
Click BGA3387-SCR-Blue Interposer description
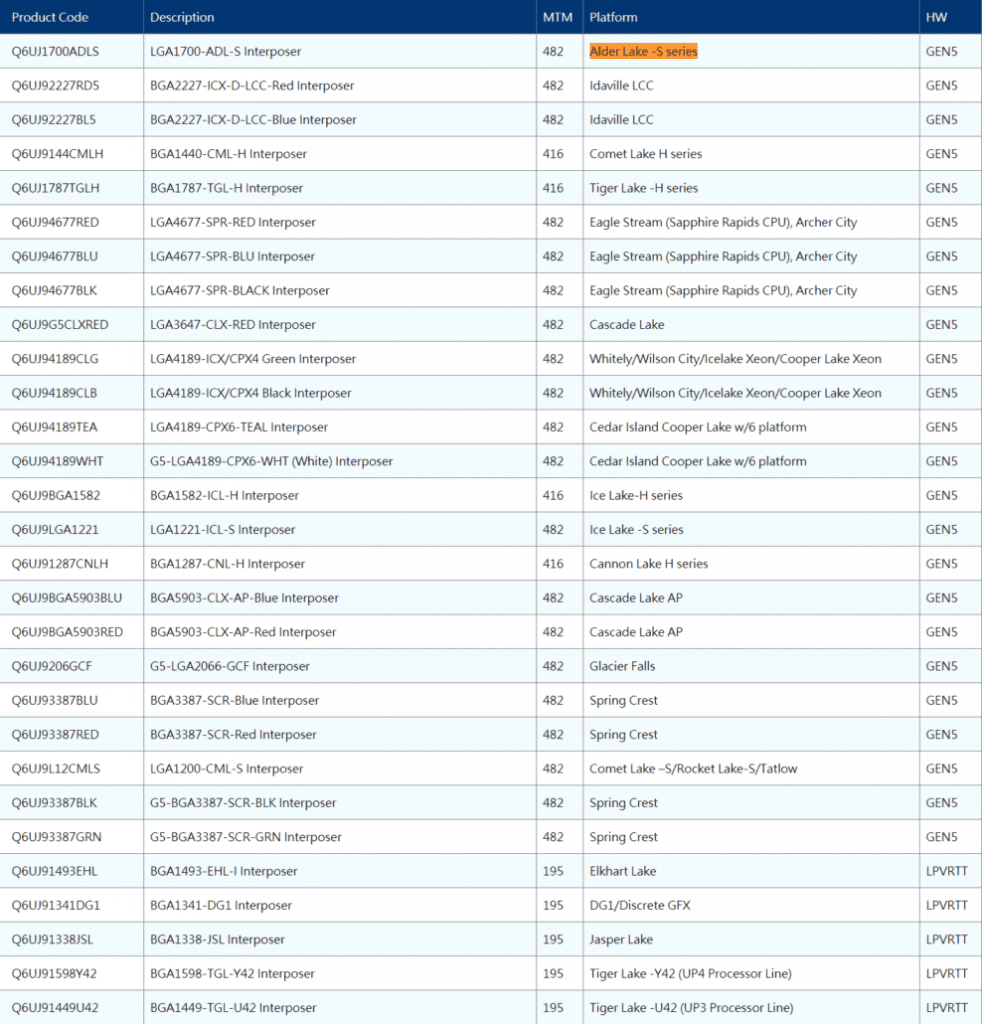click(x=234, y=700)
